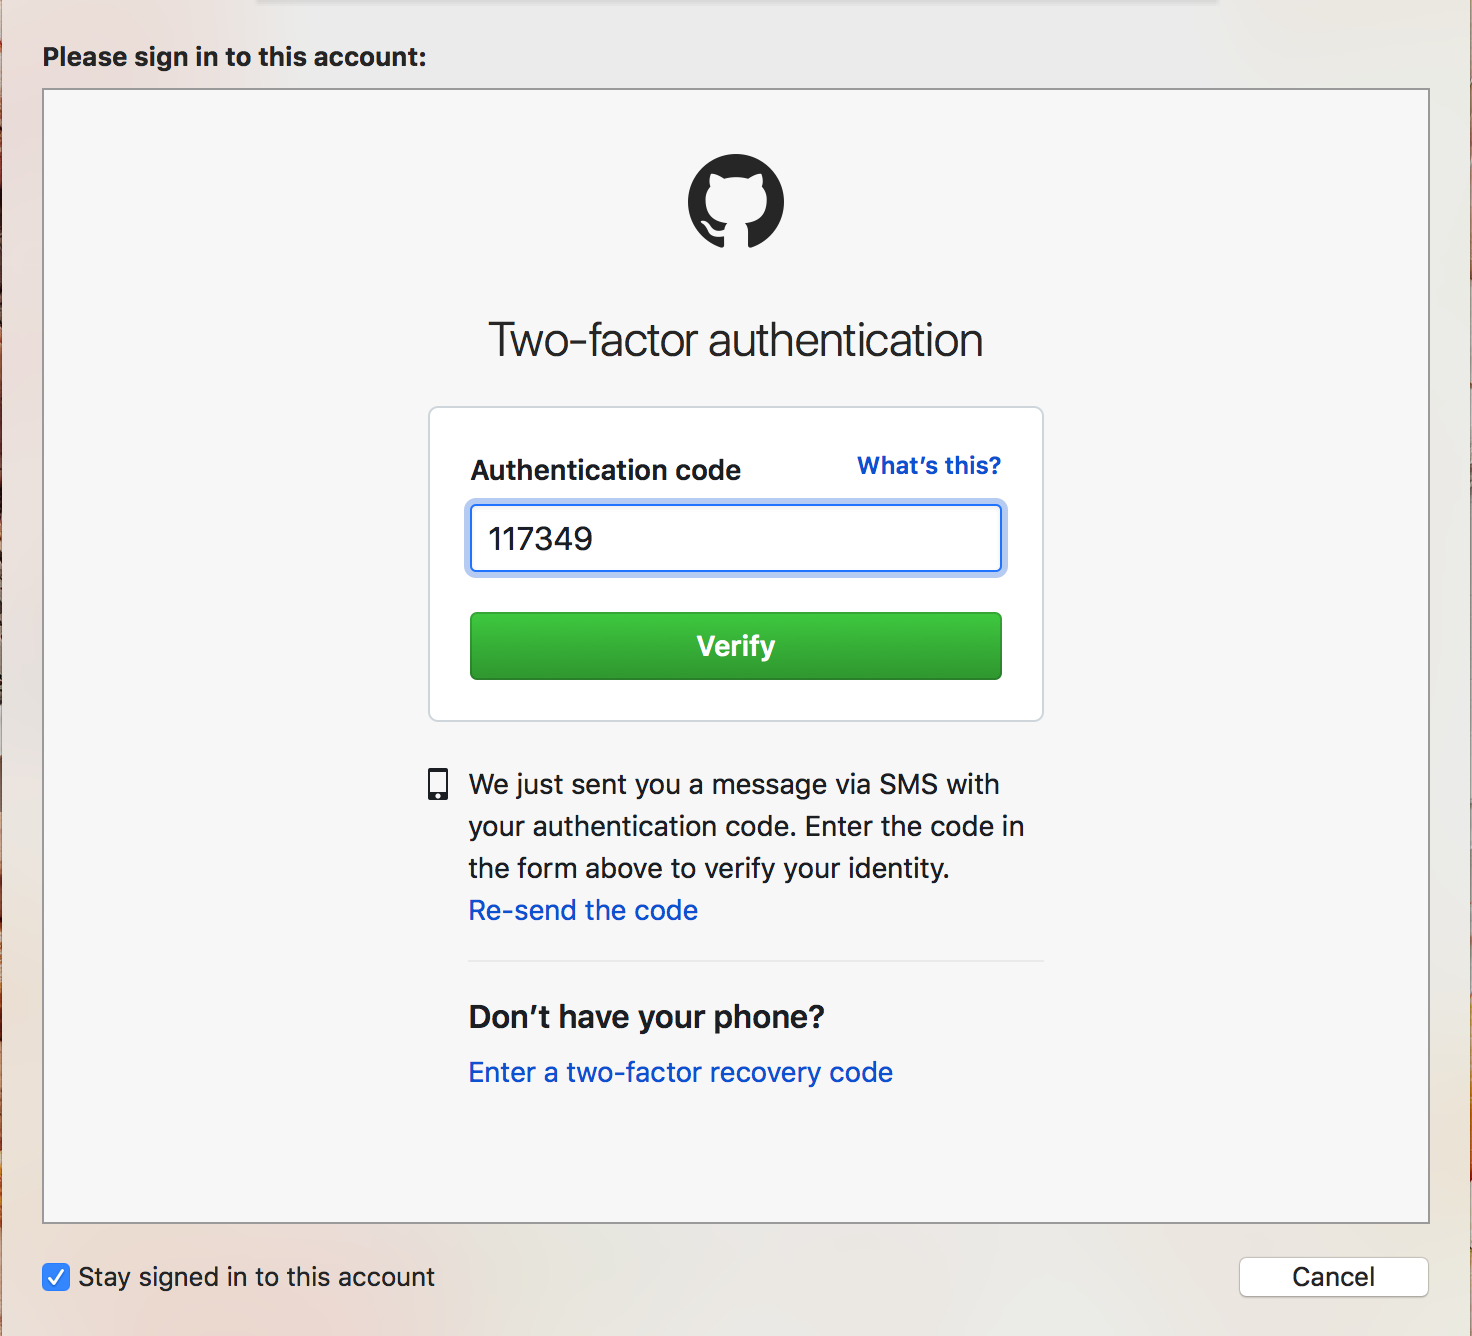Submit code with the green Verify button

(736, 646)
